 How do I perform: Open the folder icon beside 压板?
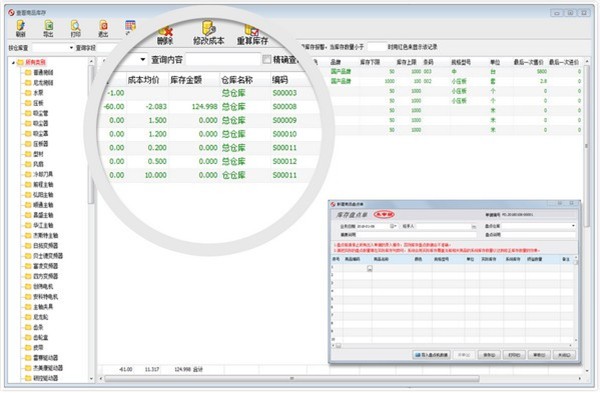click(28, 103)
